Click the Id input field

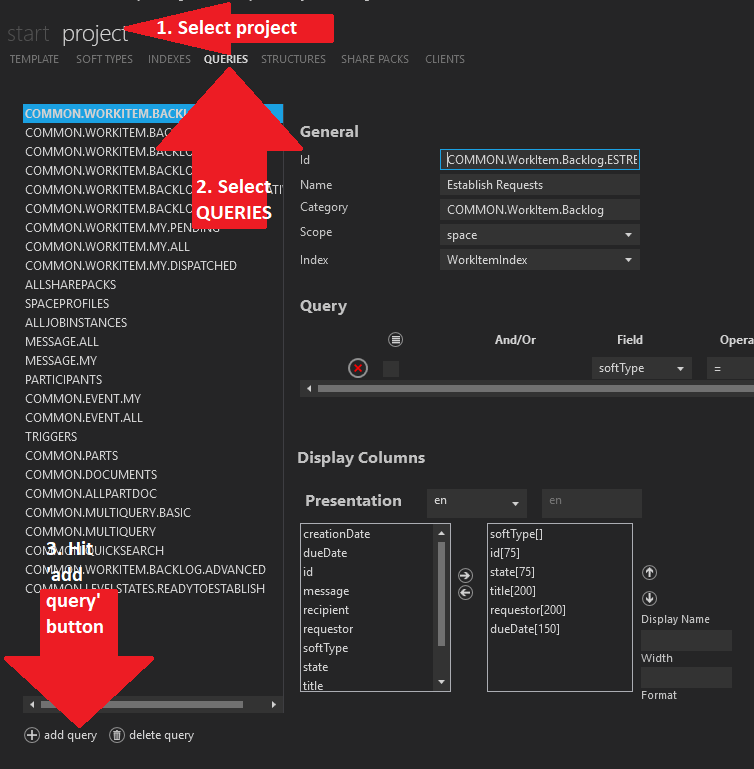[540, 160]
